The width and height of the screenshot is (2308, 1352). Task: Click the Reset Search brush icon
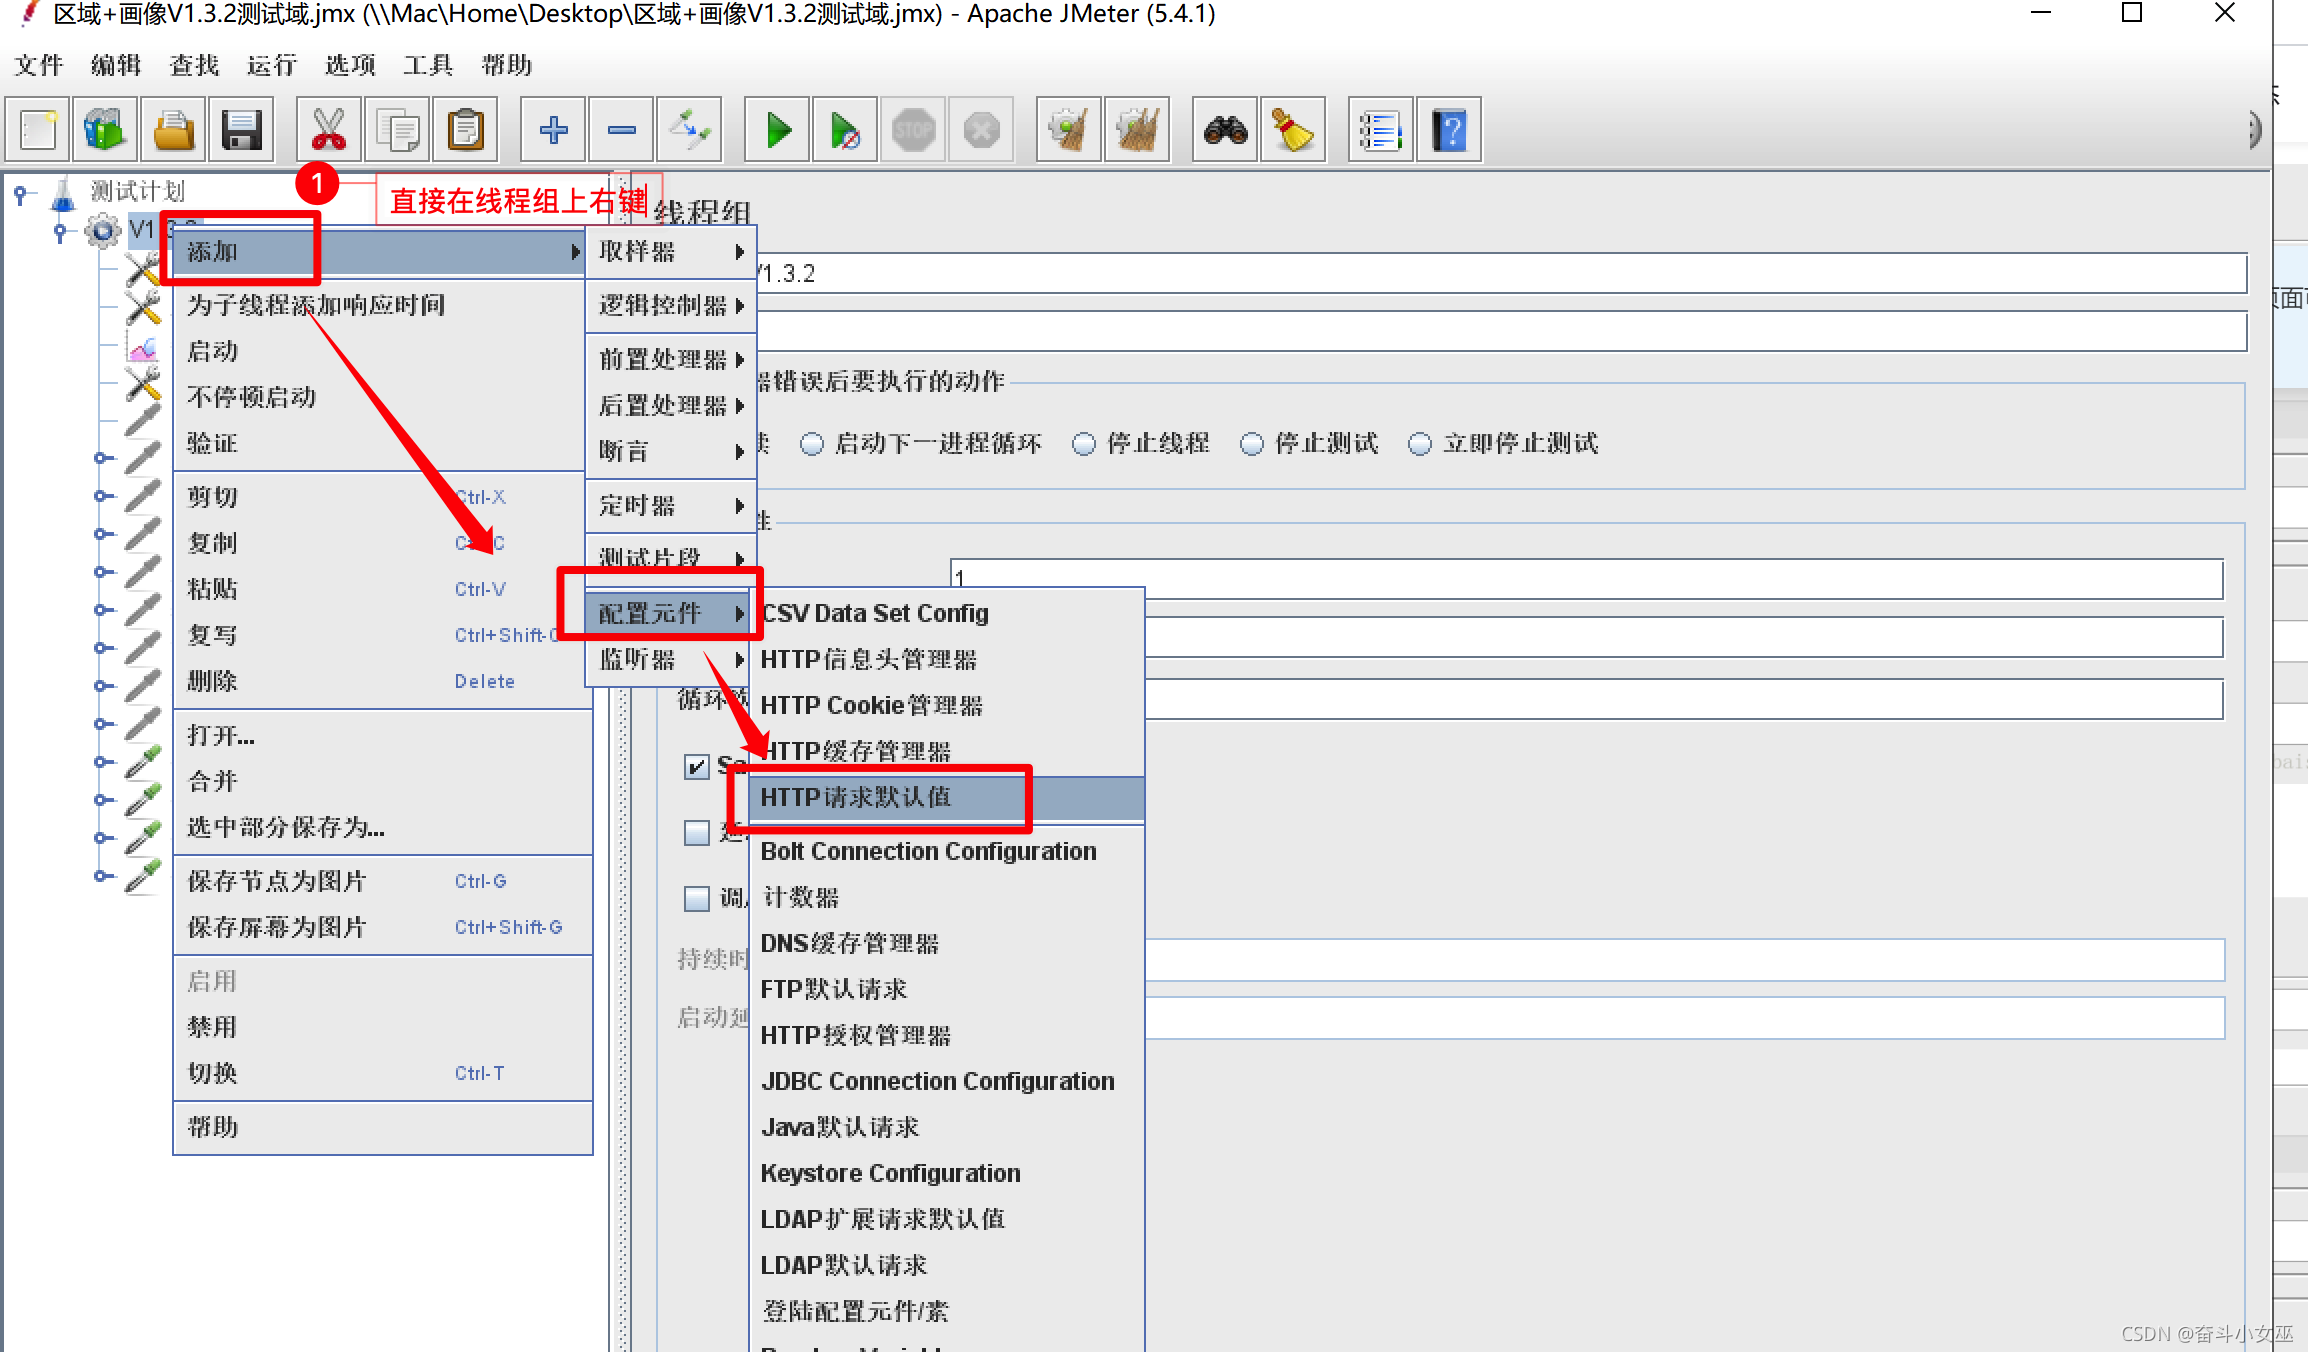pyautogui.click(x=1293, y=130)
